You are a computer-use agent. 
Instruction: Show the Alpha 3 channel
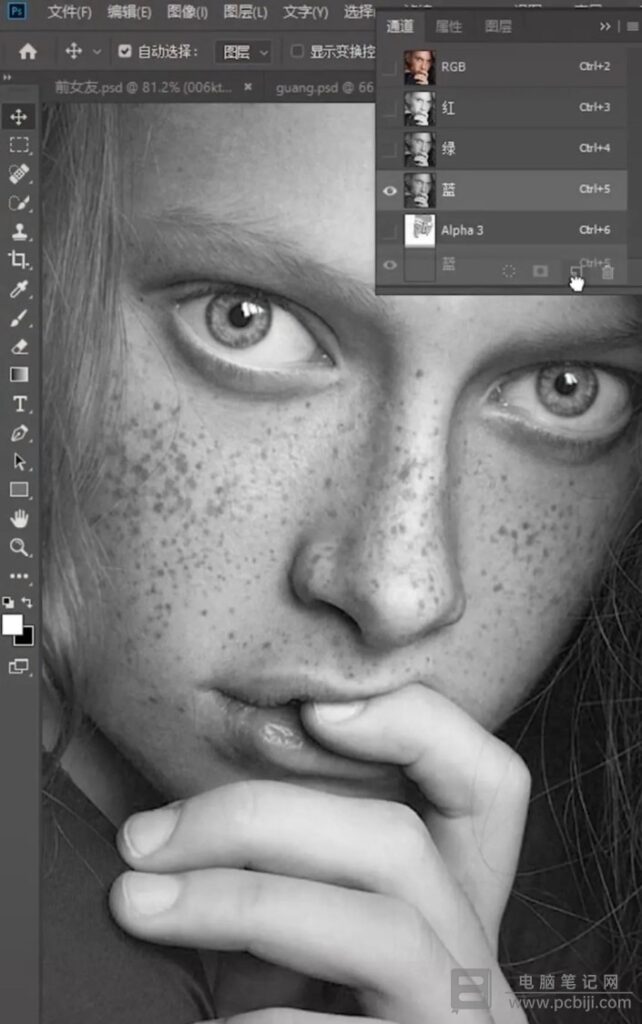[x=389, y=231]
